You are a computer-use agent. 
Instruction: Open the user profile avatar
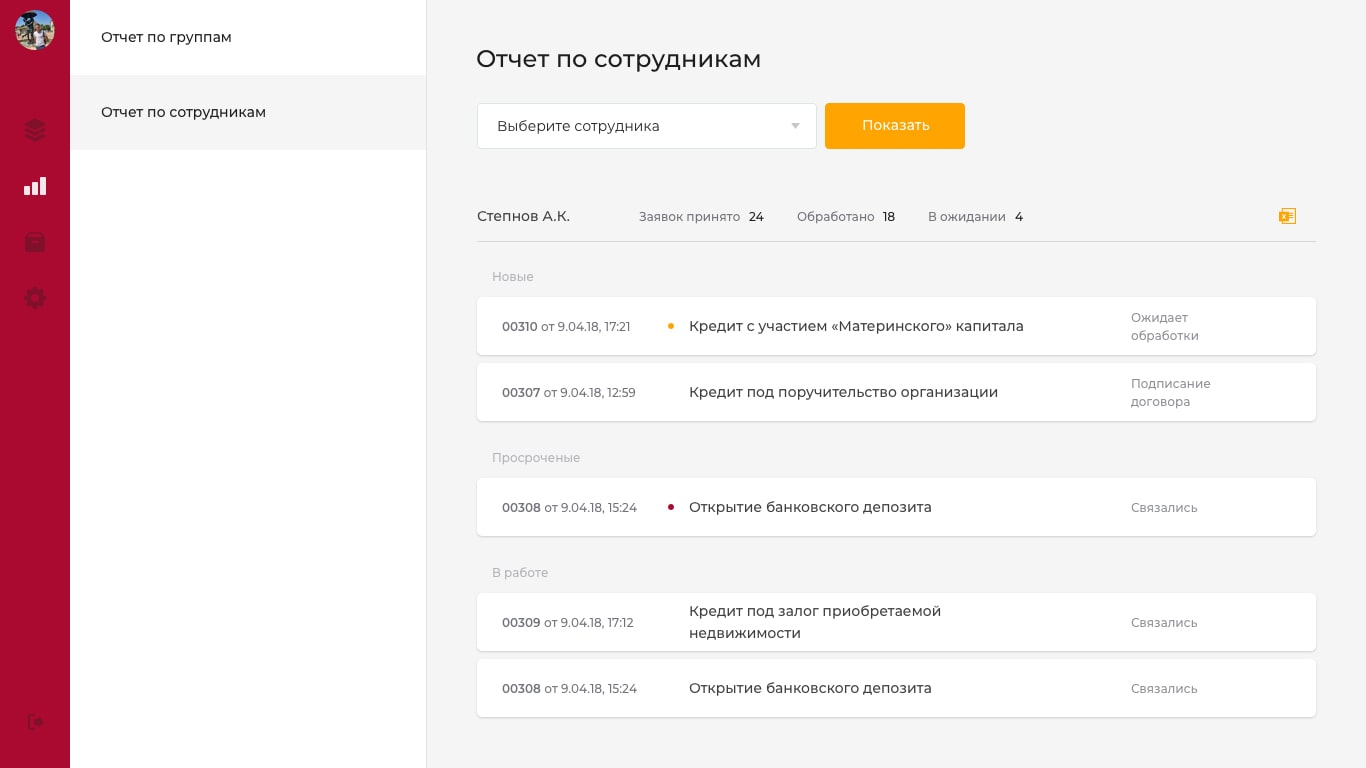tap(35, 30)
